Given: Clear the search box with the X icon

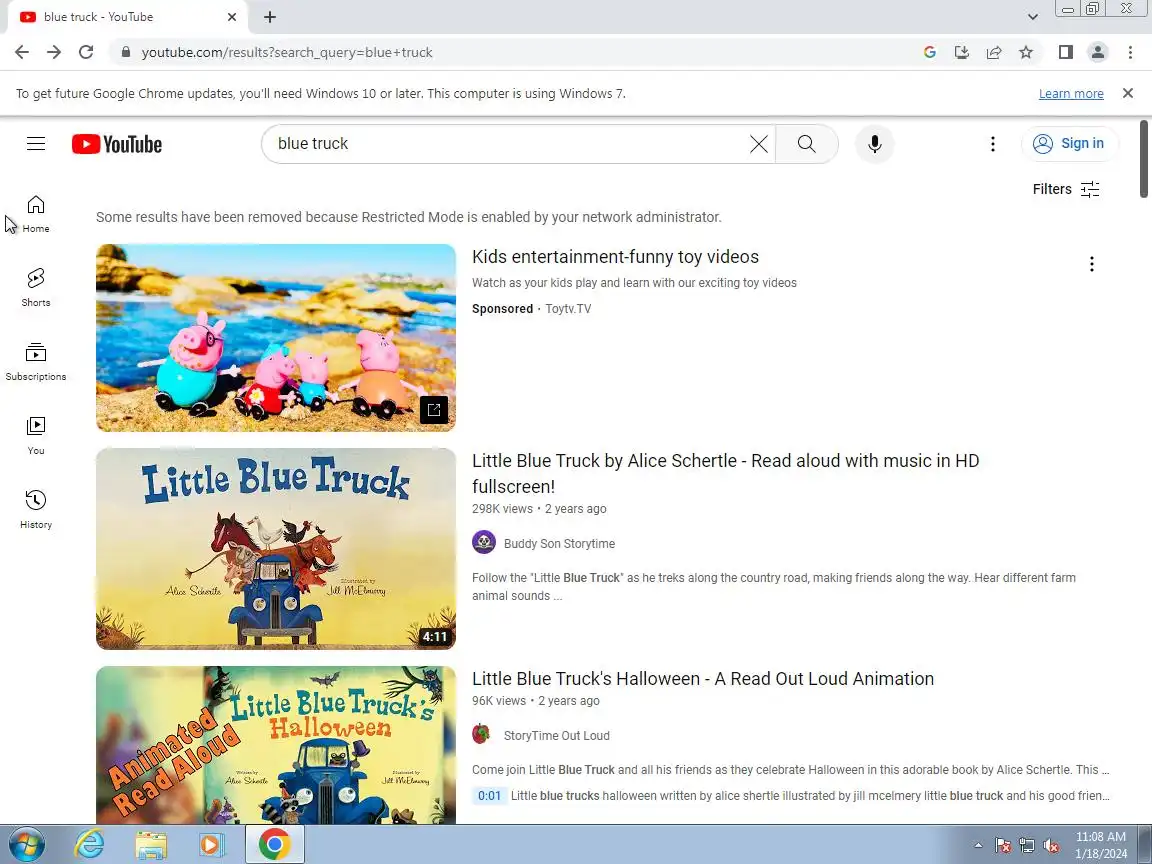Looking at the screenshot, I should point(759,144).
